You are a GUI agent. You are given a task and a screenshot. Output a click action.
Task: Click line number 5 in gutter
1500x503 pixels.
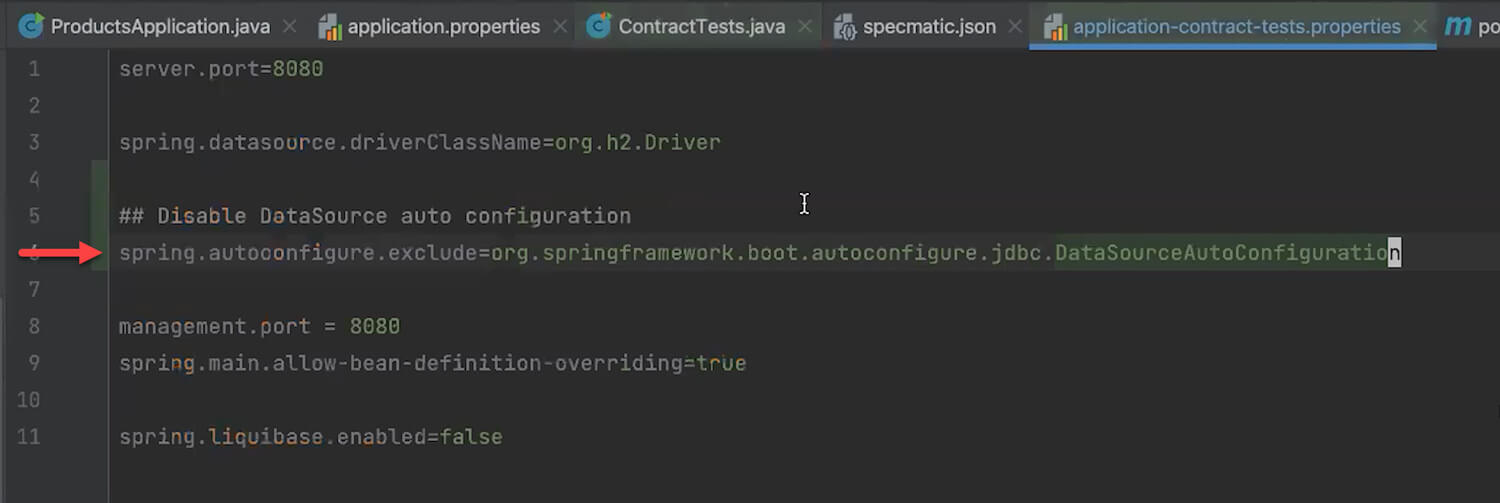(x=34, y=216)
